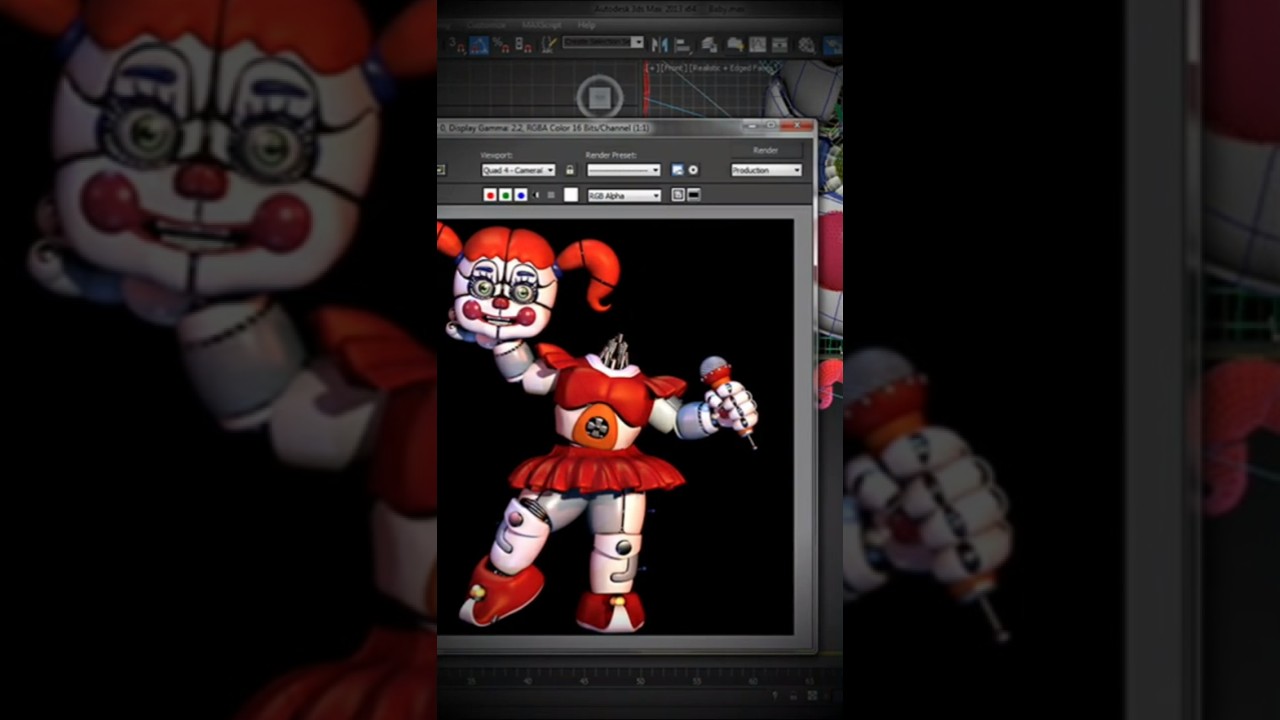Screen dimensions: 1280x720
Task: Click the rendered Circus Baby image
Action: pyautogui.click(x=615, y=427)
